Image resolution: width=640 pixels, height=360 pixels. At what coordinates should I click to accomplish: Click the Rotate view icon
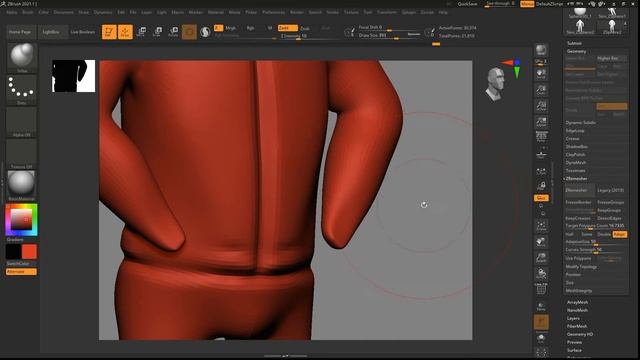(541, 274)
